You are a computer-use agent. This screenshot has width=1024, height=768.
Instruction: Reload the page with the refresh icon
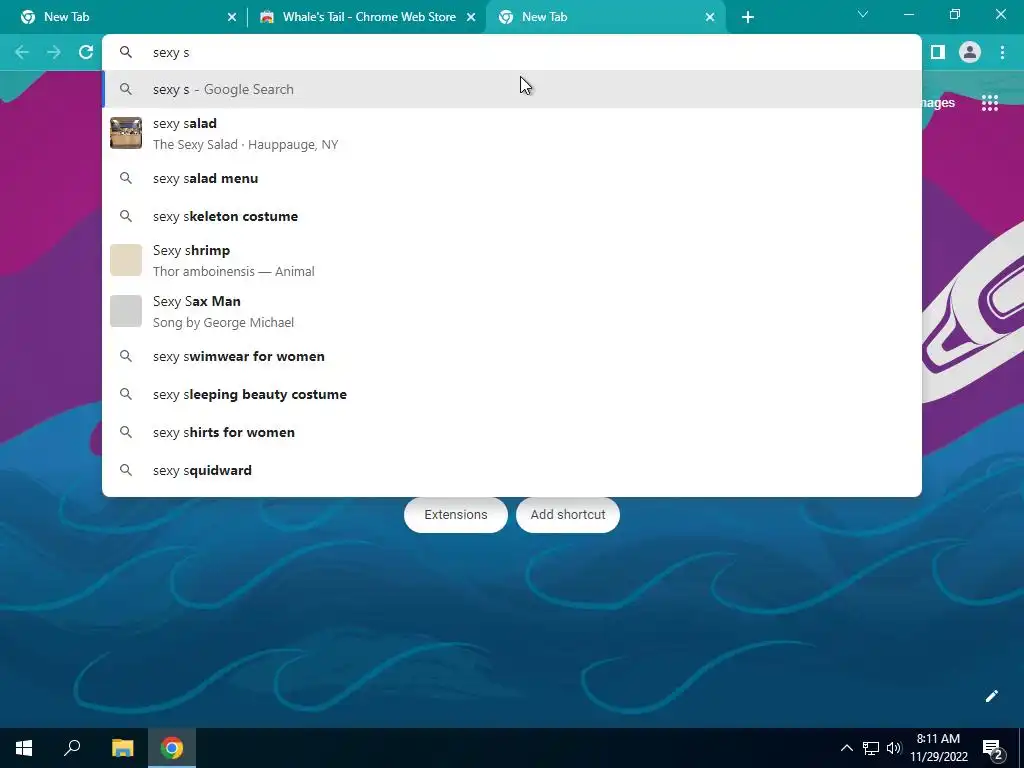[86, 52]
